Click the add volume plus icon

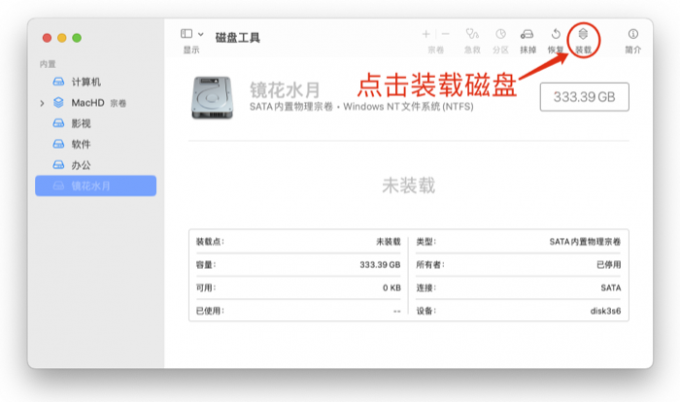click(x=426, y=34)
